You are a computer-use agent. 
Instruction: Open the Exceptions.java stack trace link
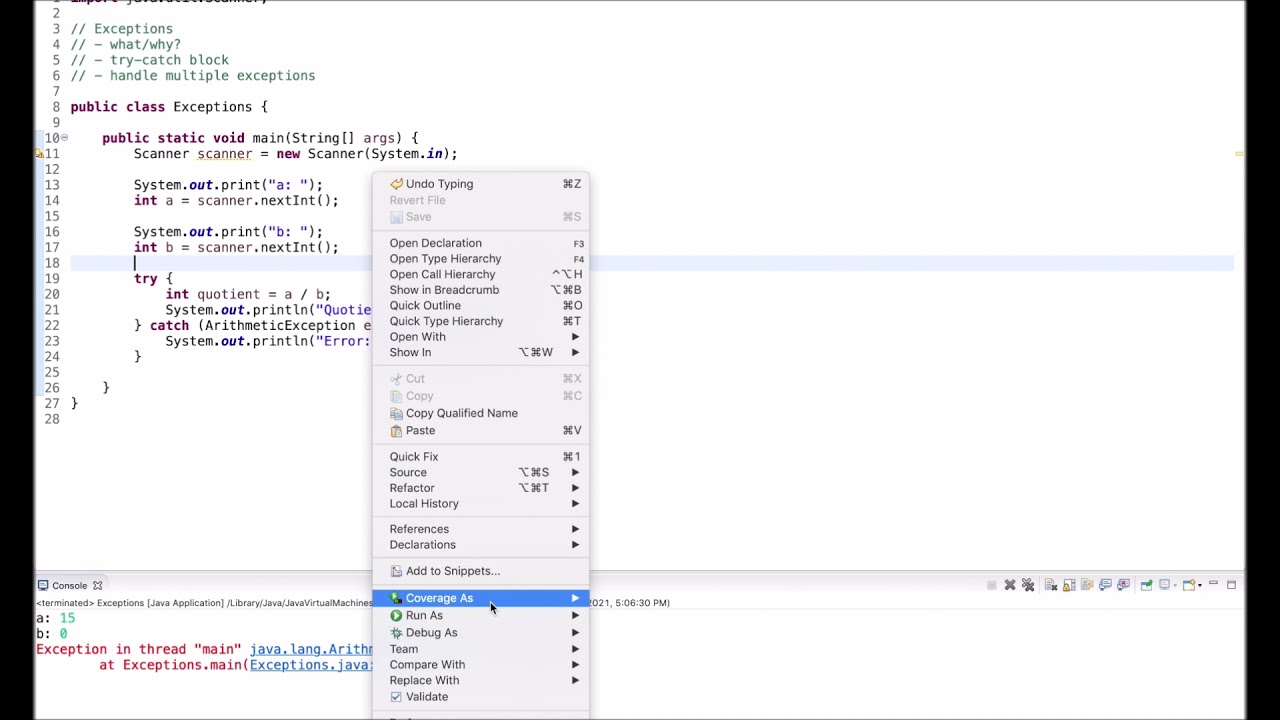[x=311, y=665]
